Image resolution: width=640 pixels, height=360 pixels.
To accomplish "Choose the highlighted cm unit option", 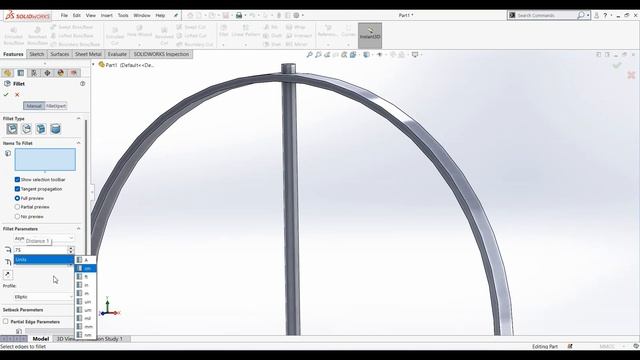I will 86,268.
